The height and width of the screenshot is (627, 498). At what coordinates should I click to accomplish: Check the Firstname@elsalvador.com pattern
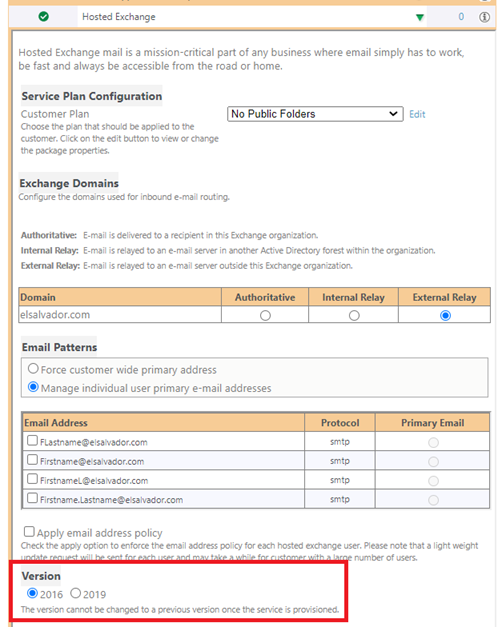(32, 459)
